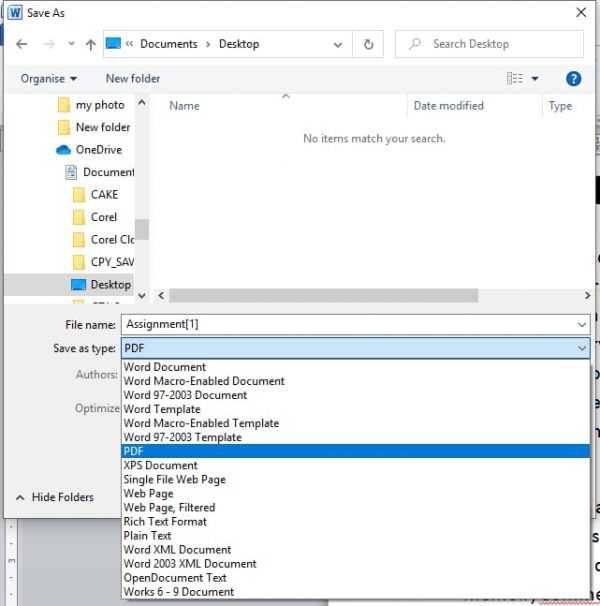Select Desktop in navigation tree

(70, 284)
